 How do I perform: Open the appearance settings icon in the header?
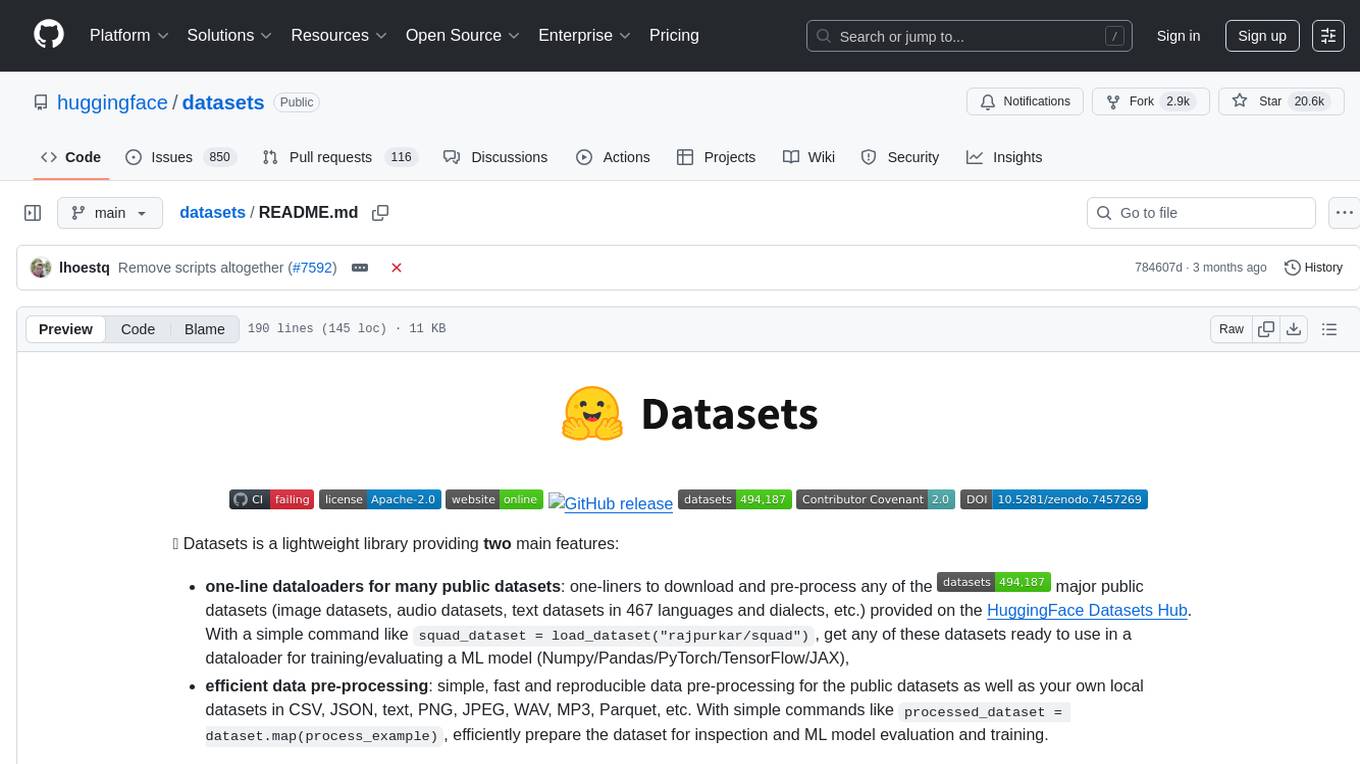1328,36
